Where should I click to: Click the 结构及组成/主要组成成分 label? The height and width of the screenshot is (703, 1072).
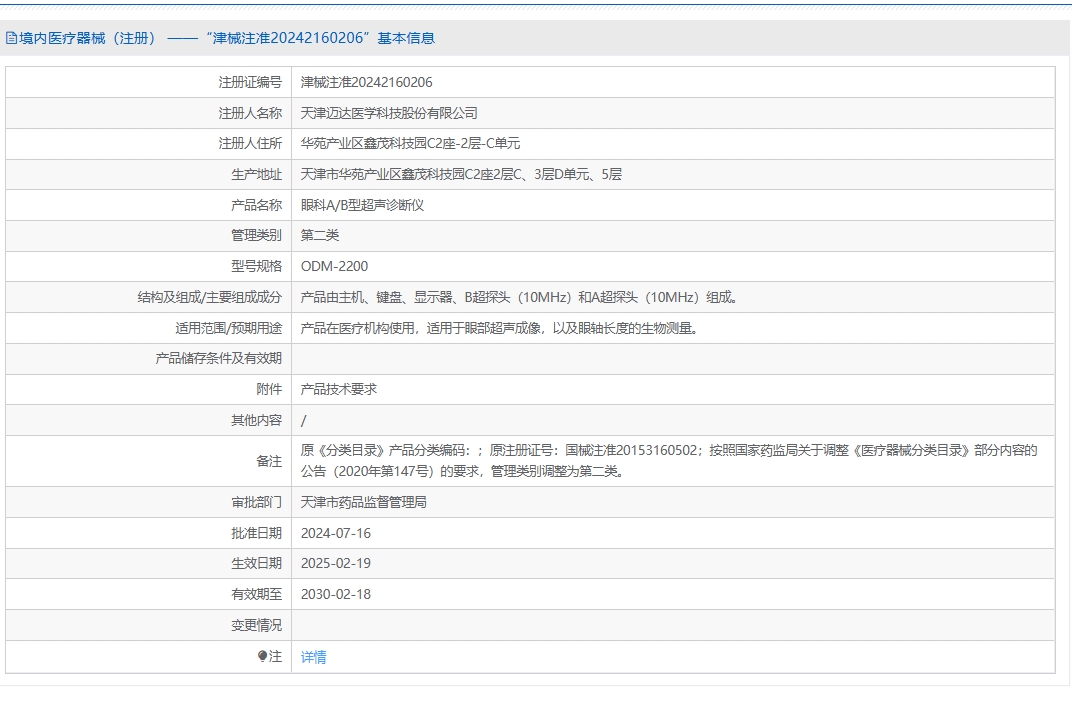(209, 297)
